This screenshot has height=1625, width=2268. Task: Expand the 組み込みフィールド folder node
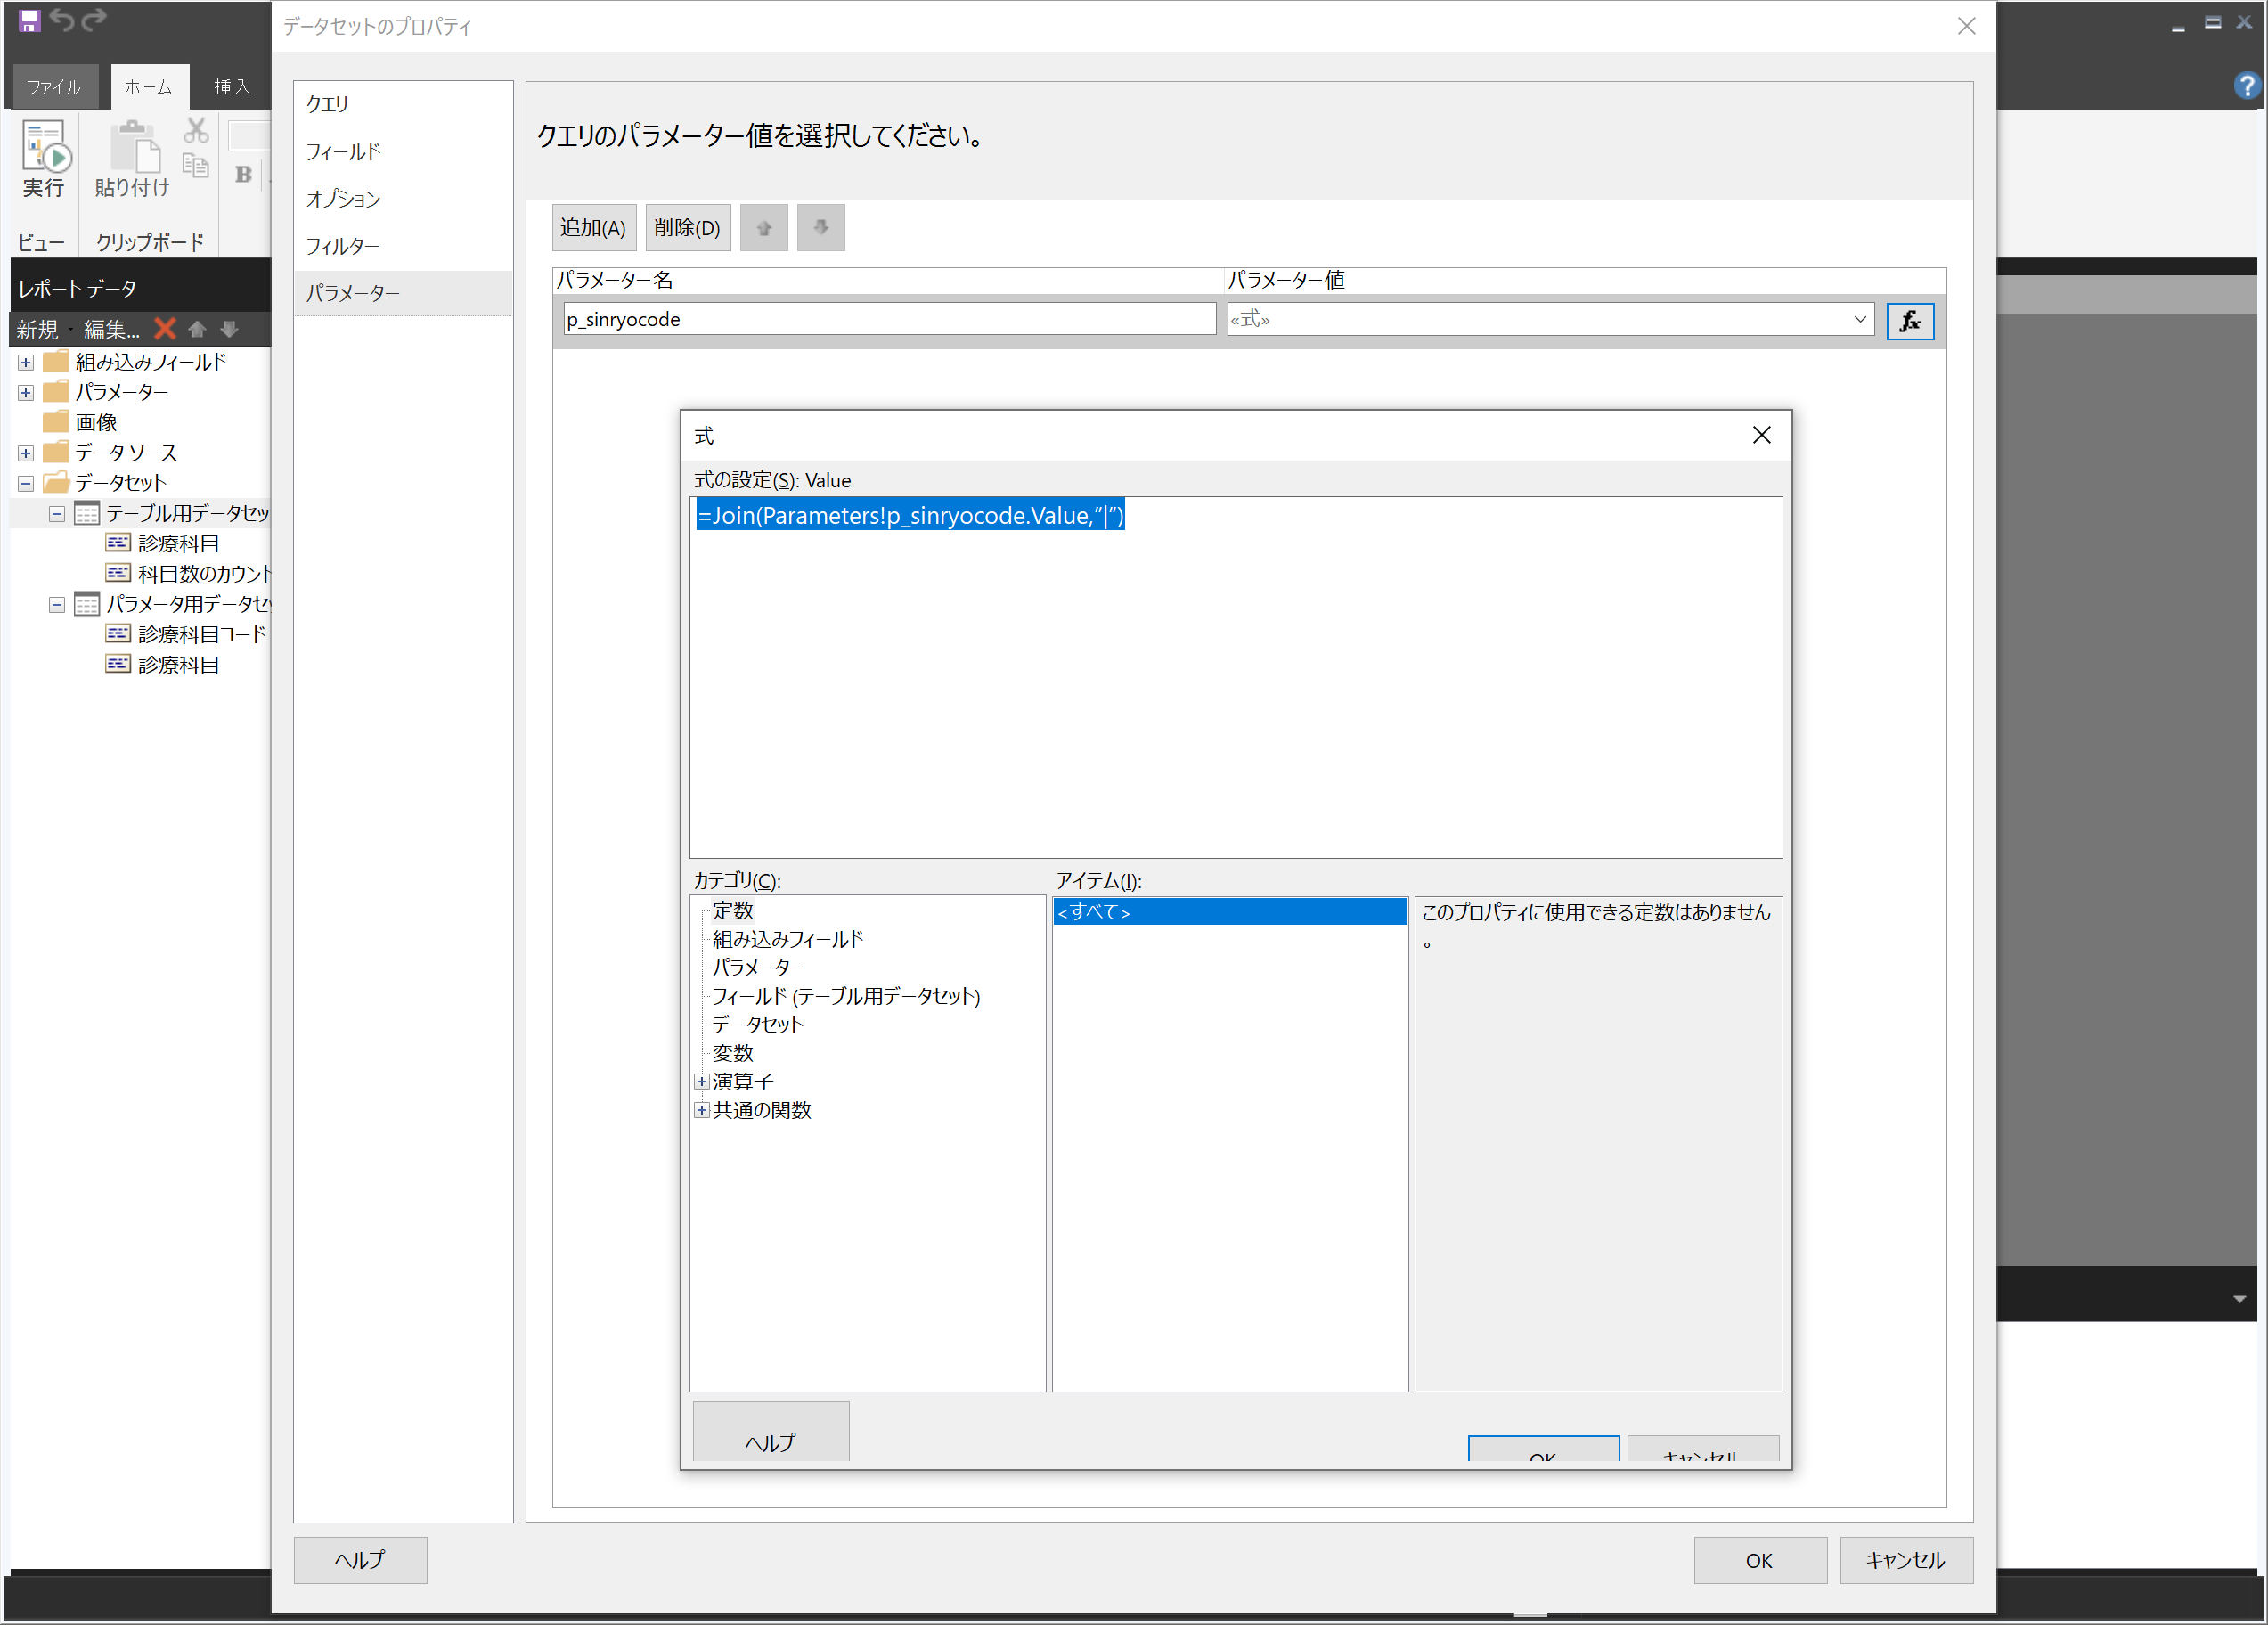[26, 362]
